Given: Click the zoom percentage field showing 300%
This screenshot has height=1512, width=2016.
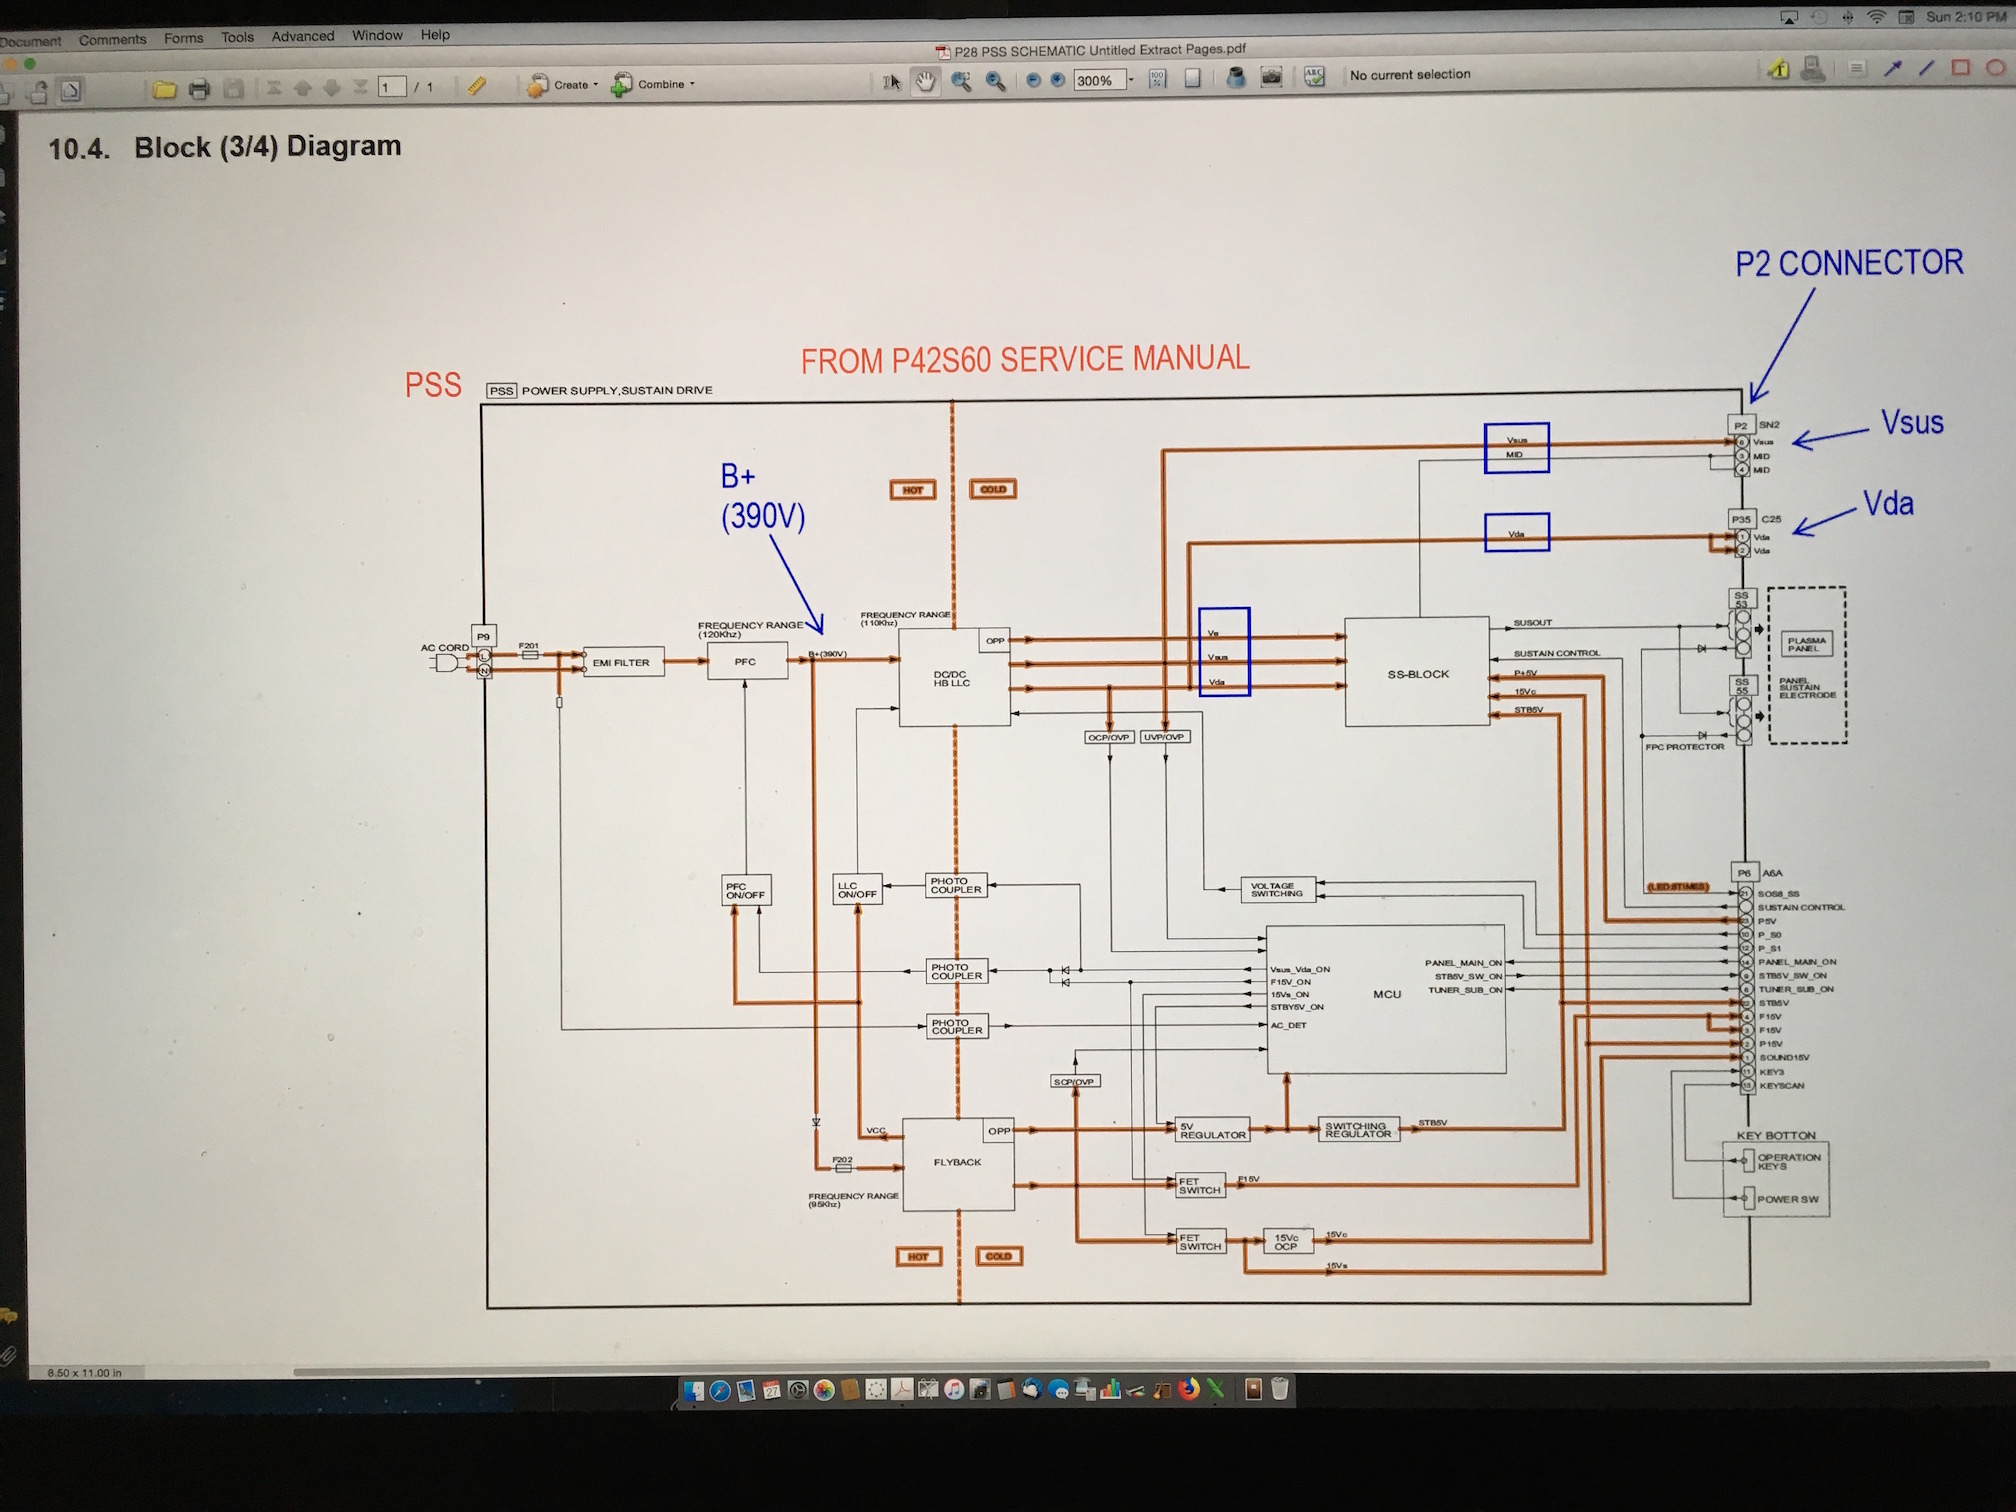Looking at the screenshot, I should pos(1100,80).
